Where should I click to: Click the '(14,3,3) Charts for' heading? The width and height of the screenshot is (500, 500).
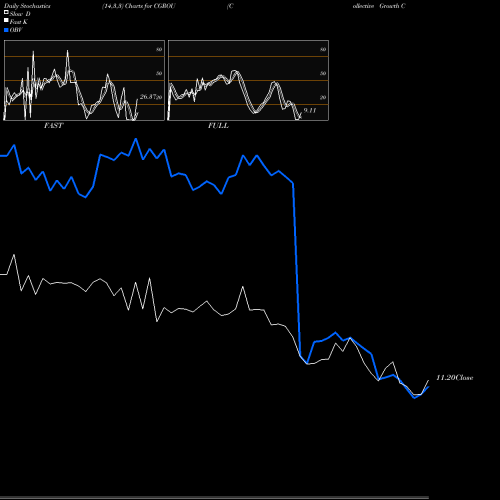coord(127,6)
